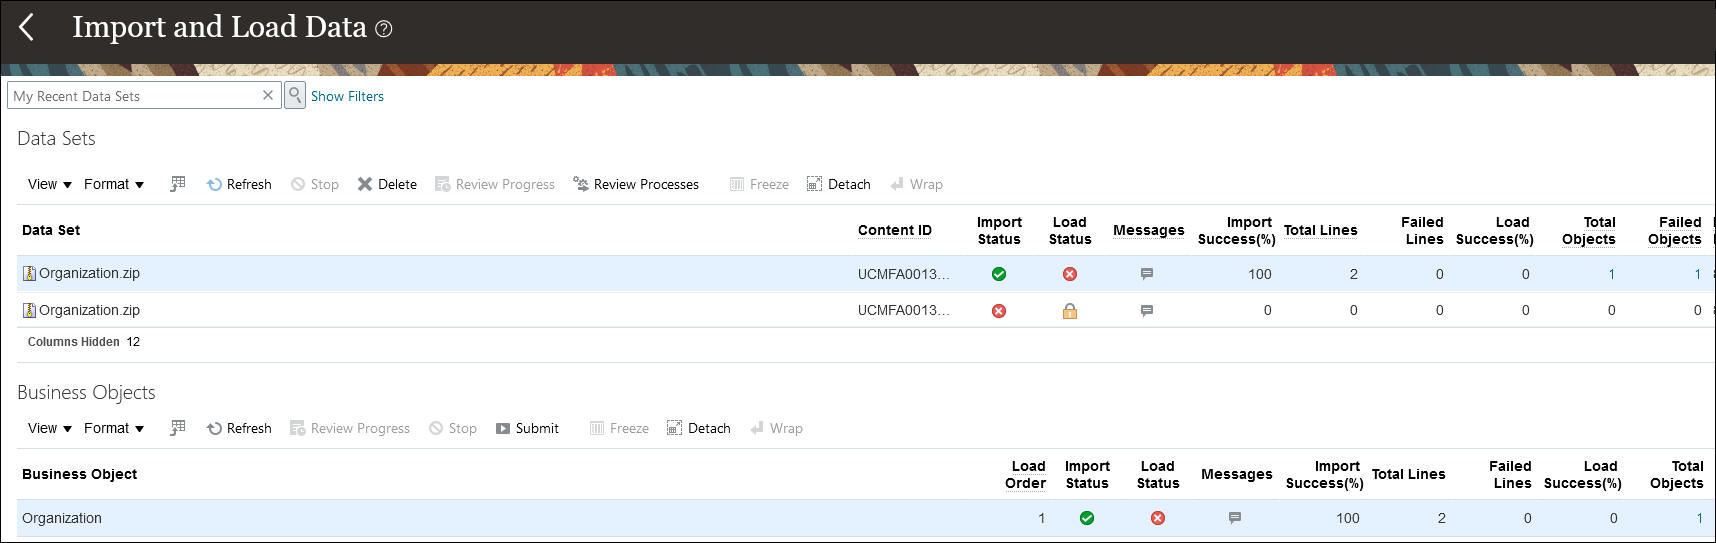The height and width of the screenshot is (543, 1716).
Task: Detach the Business Objects table
Action: (699, 428)
